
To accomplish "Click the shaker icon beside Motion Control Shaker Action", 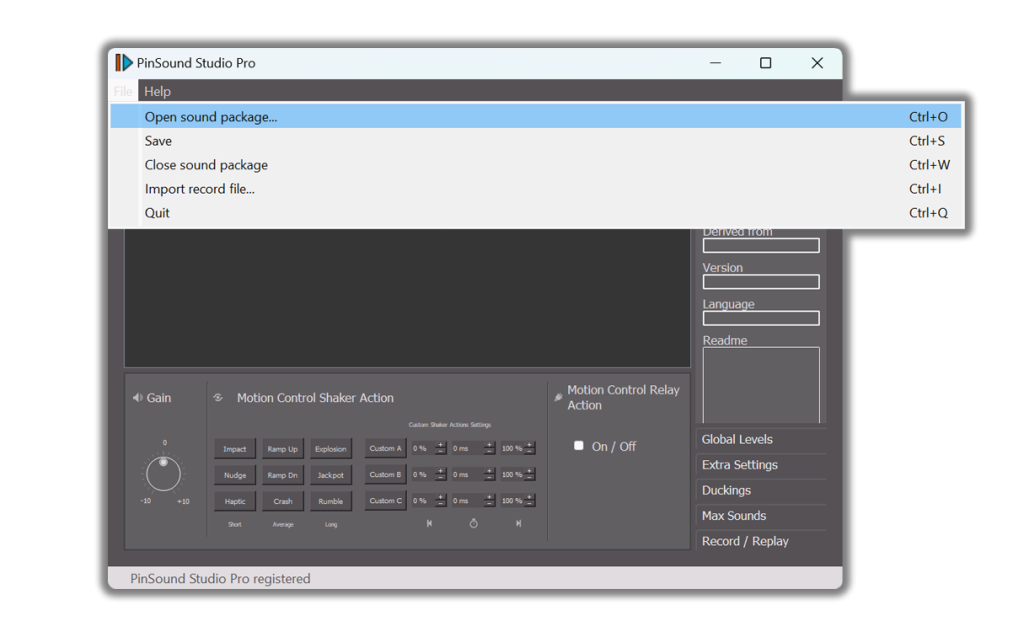I will click(x=218, y=397).
